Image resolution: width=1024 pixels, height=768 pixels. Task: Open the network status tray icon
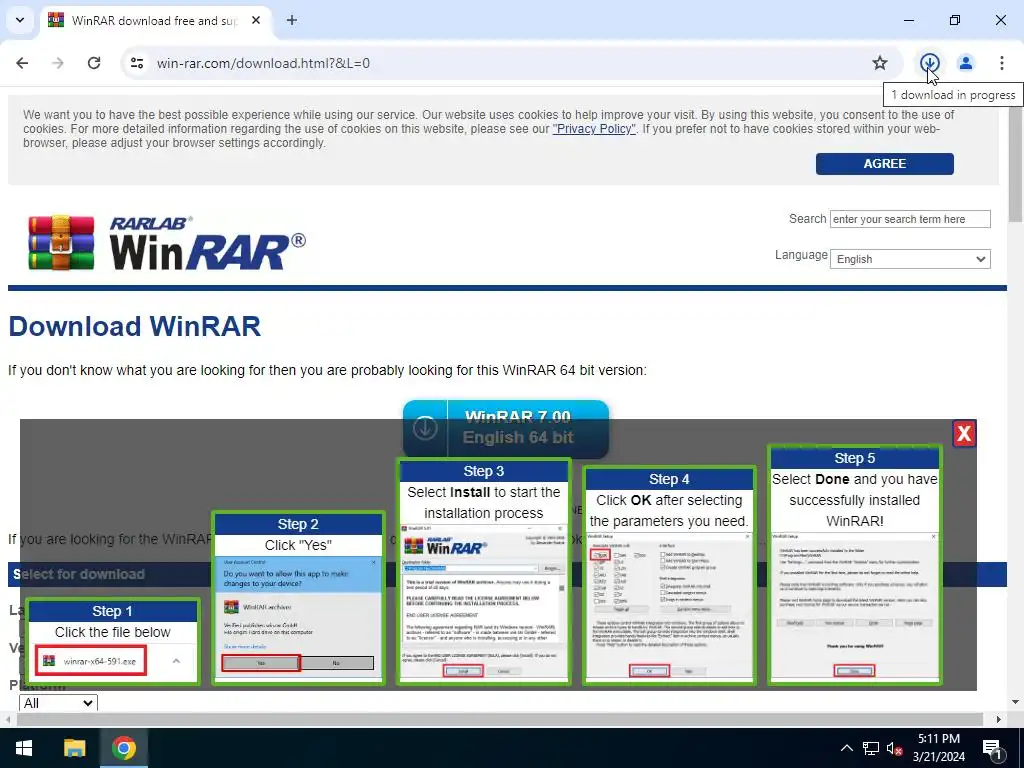(870, 748)
